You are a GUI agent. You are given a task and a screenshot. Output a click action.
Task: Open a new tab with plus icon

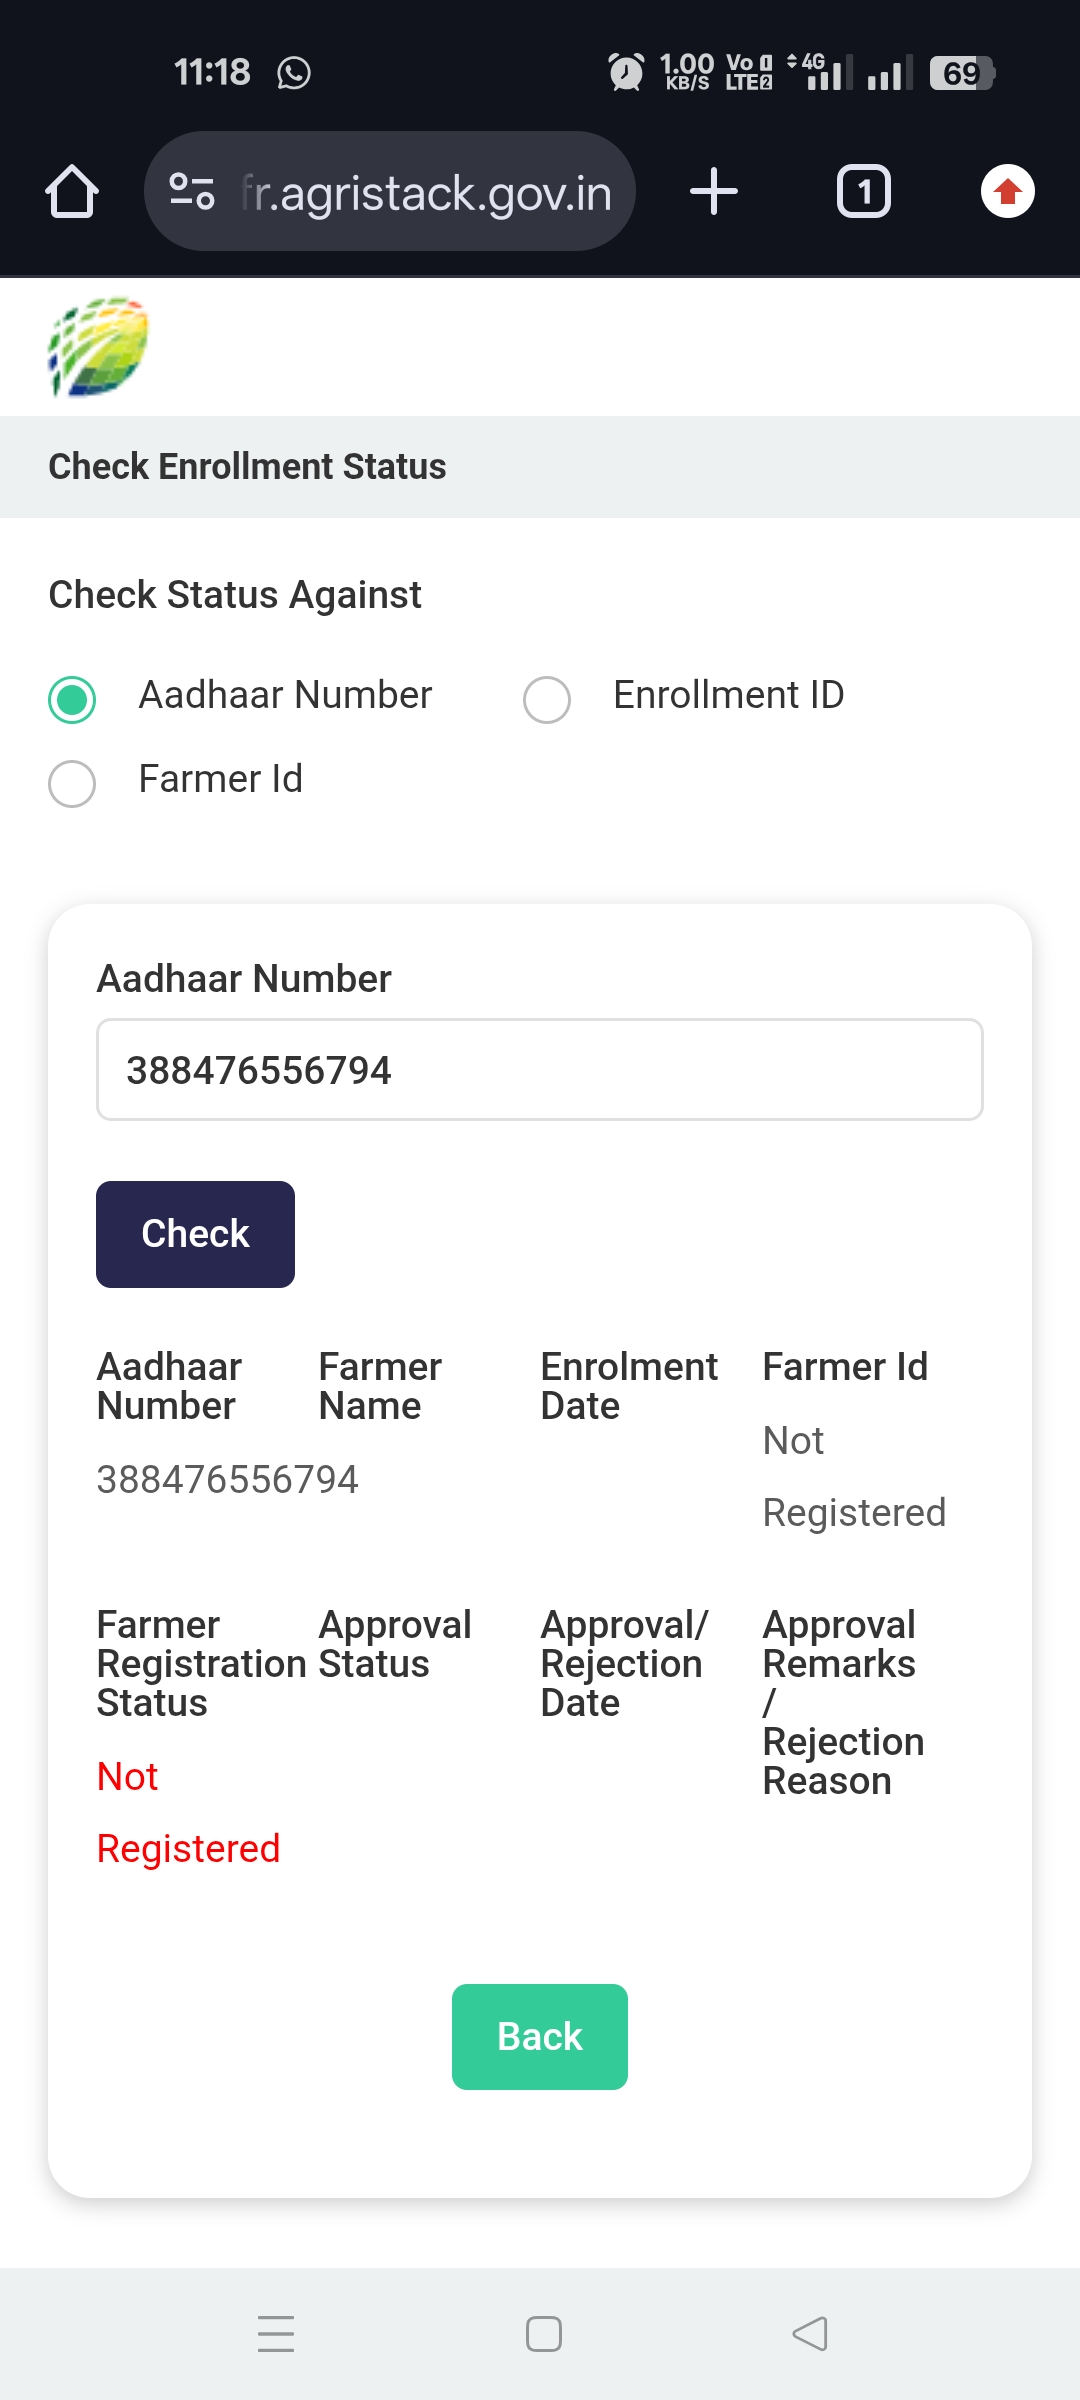[x=714, y=191]
